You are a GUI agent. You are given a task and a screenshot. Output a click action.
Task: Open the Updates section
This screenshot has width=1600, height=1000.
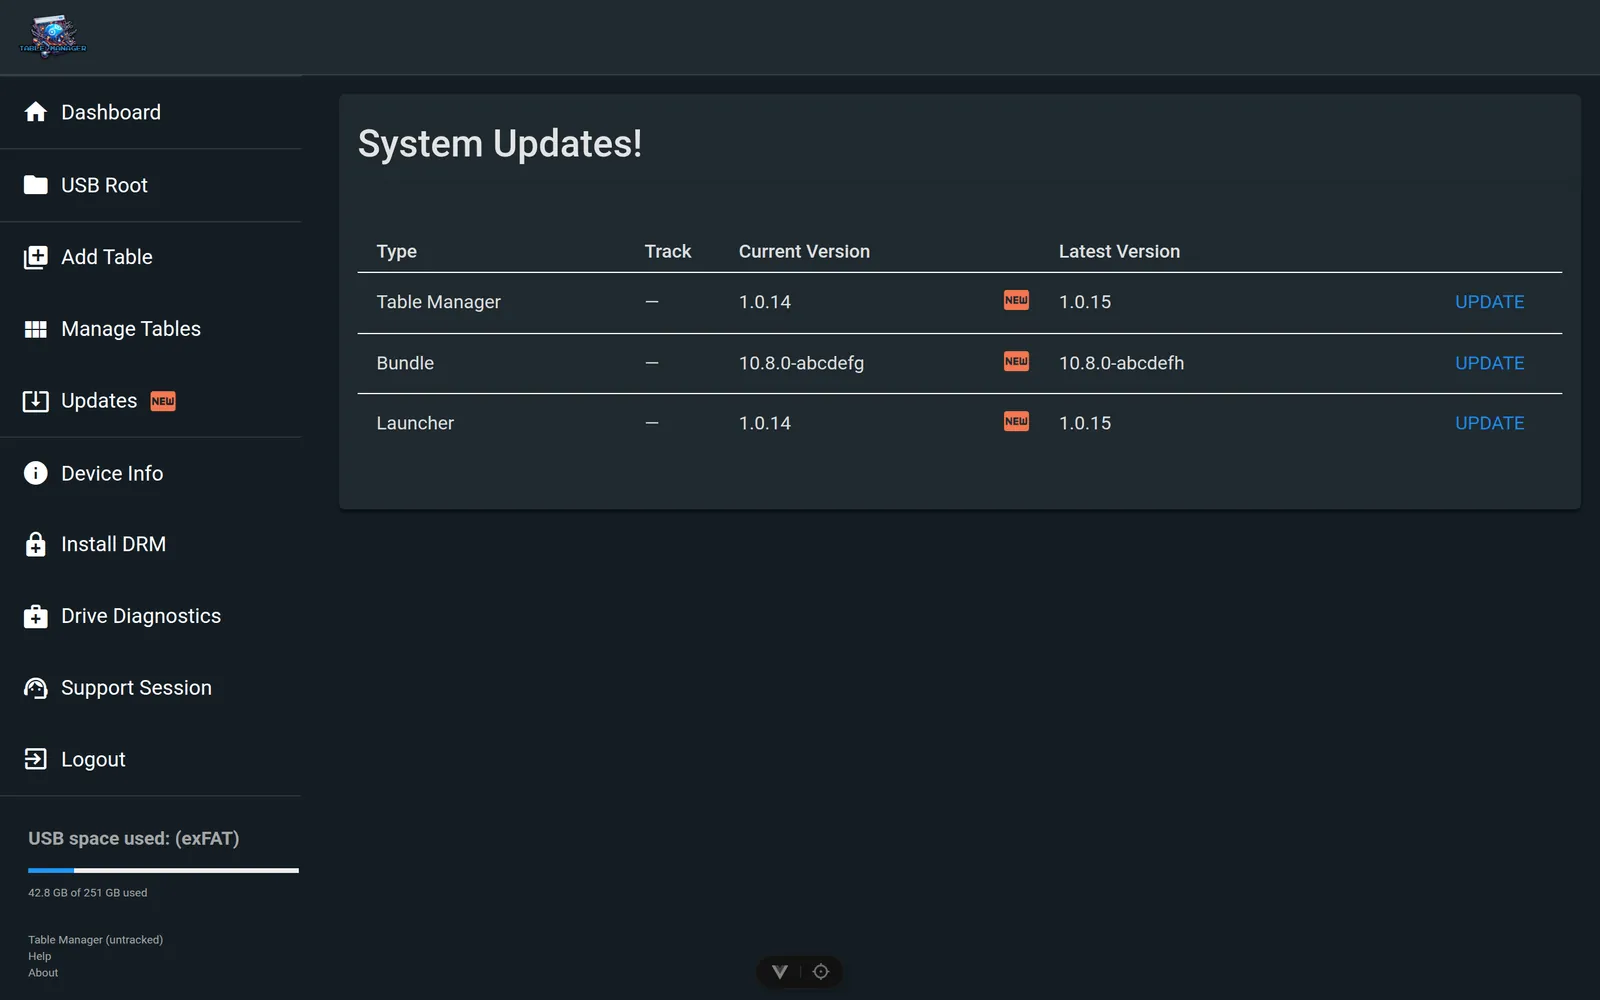coord(151,401)
